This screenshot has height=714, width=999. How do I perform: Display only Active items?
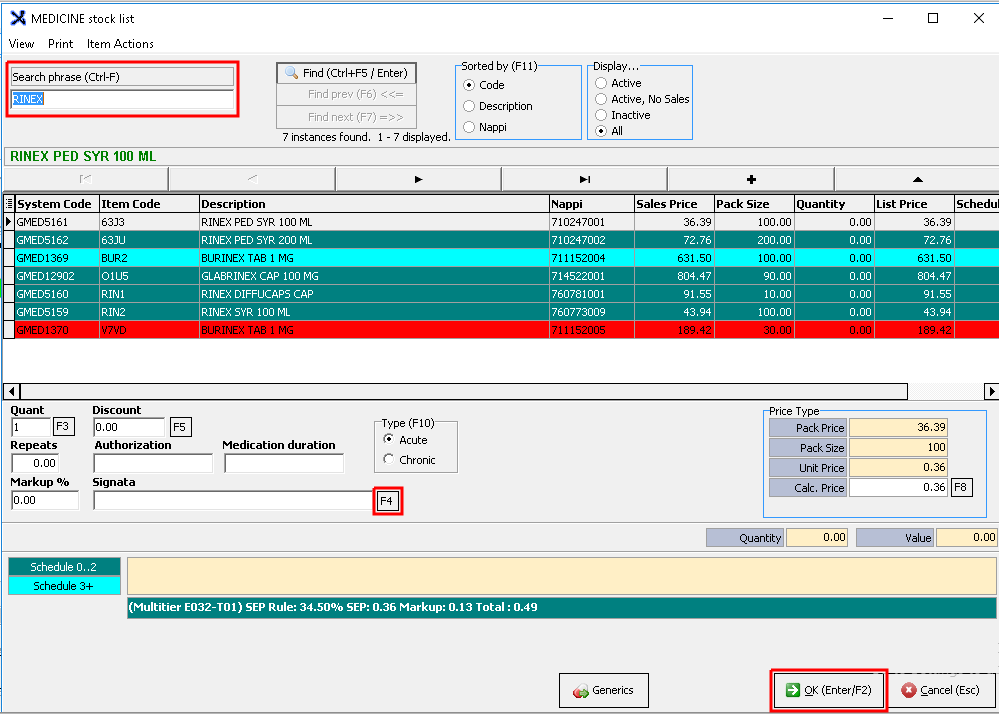tap(601, 83)
